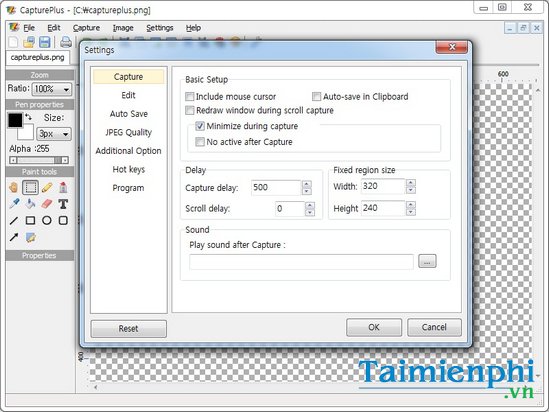Select the Capture settings category
Viewport: 549px width, 412px height.
(128, 77)
